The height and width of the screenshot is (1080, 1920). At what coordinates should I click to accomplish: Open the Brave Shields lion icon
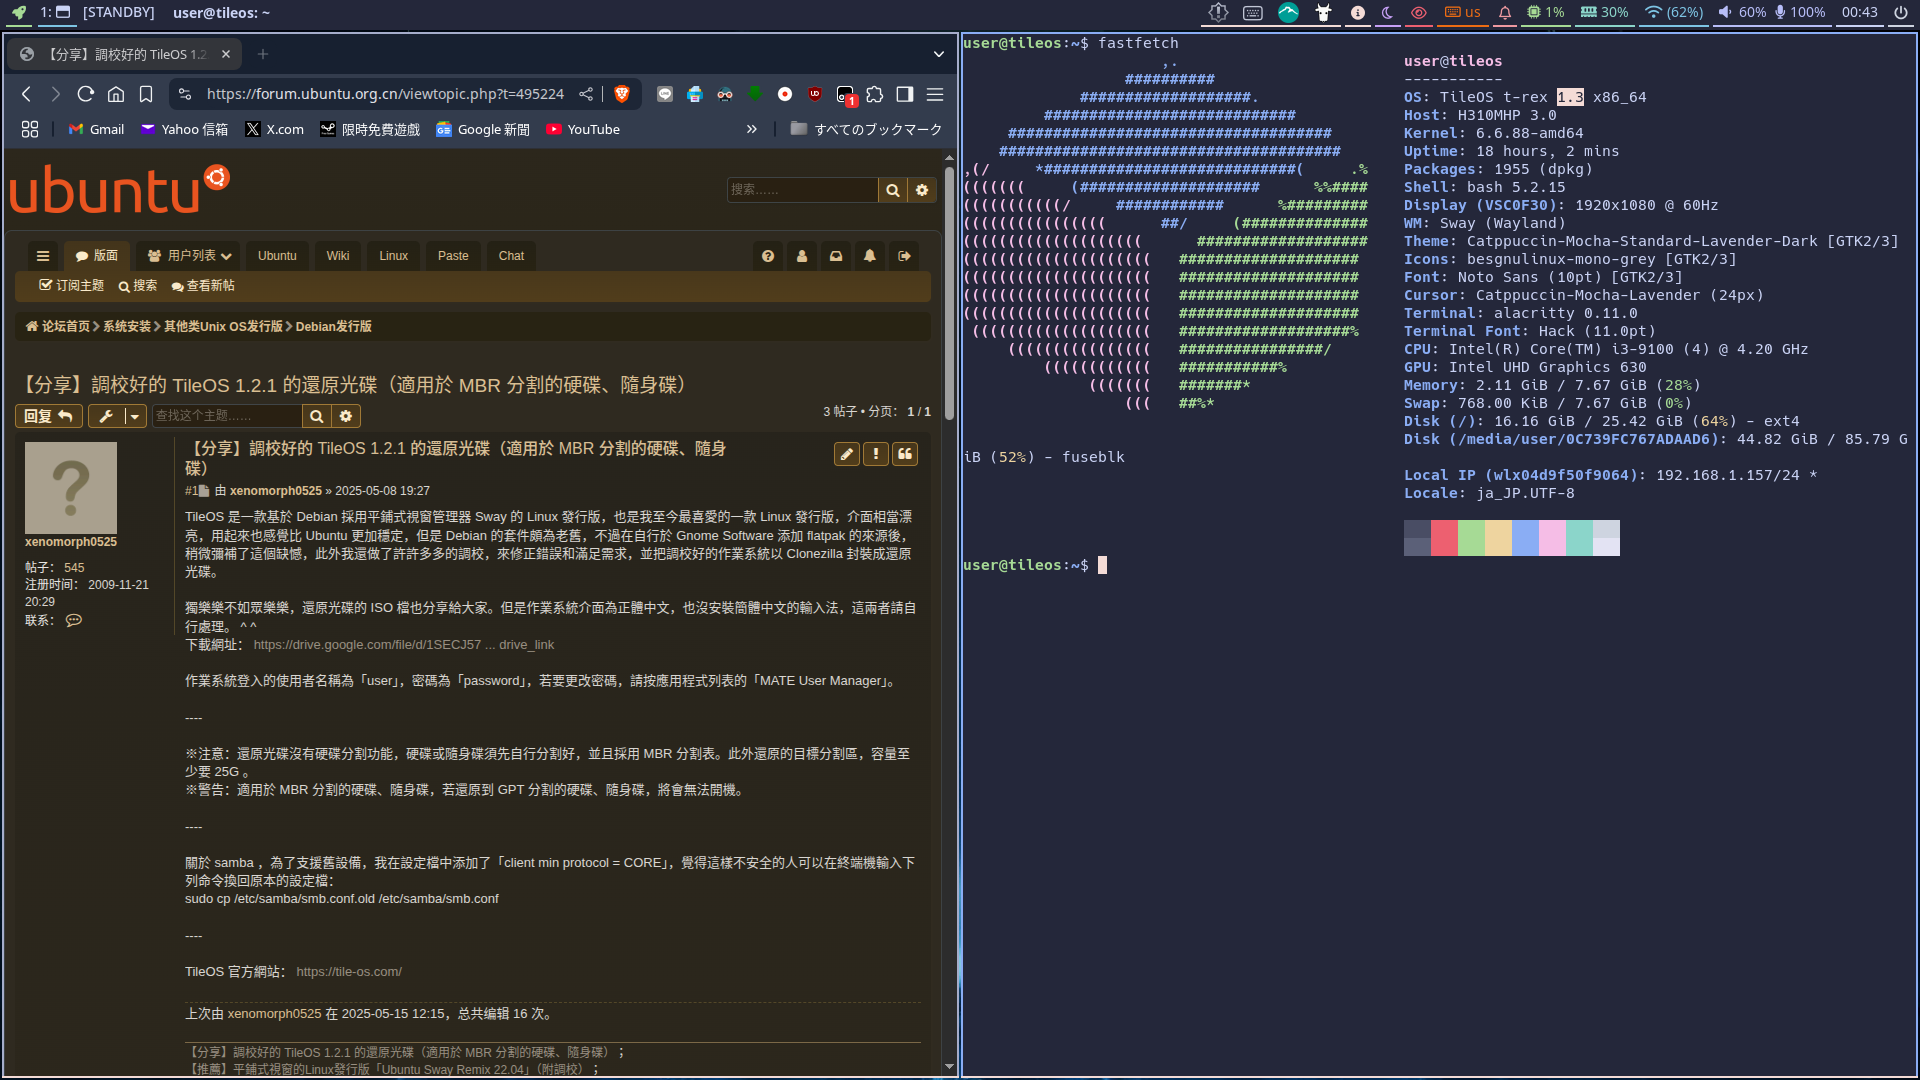click(x=621, y=94)
